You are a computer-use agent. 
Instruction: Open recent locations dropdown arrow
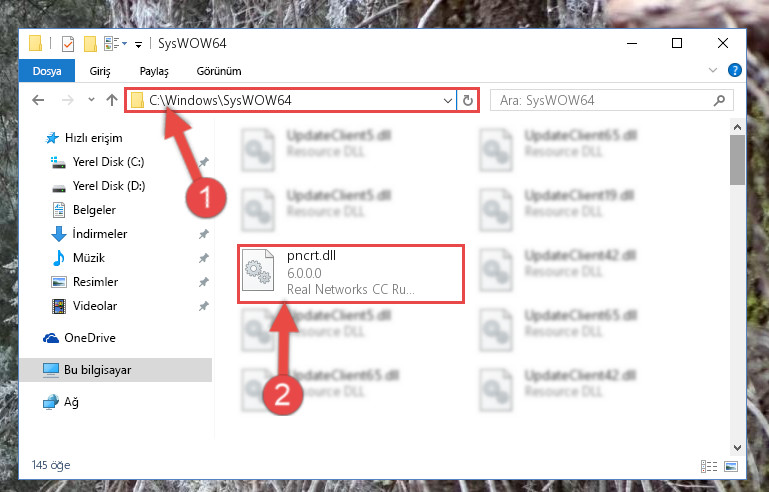[91, 100]
